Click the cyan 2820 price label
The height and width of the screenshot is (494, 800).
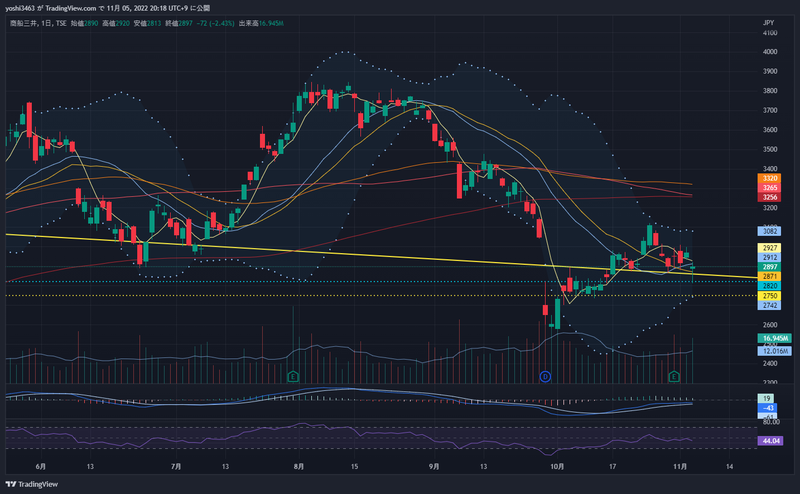point(769,286)
